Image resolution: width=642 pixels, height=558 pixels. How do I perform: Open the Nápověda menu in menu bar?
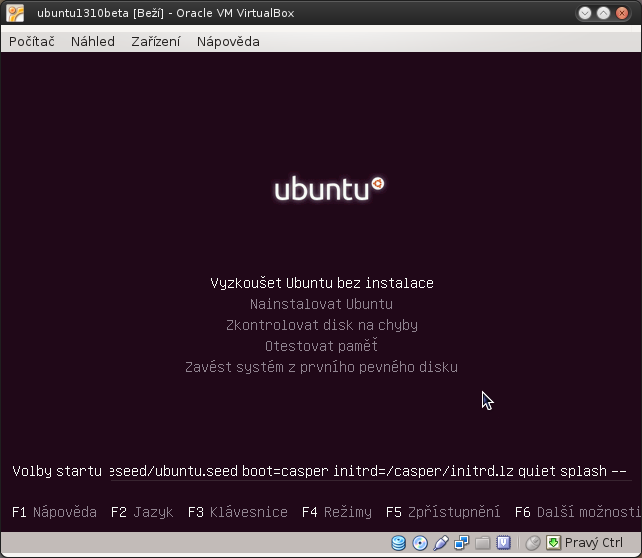(228, 42)
